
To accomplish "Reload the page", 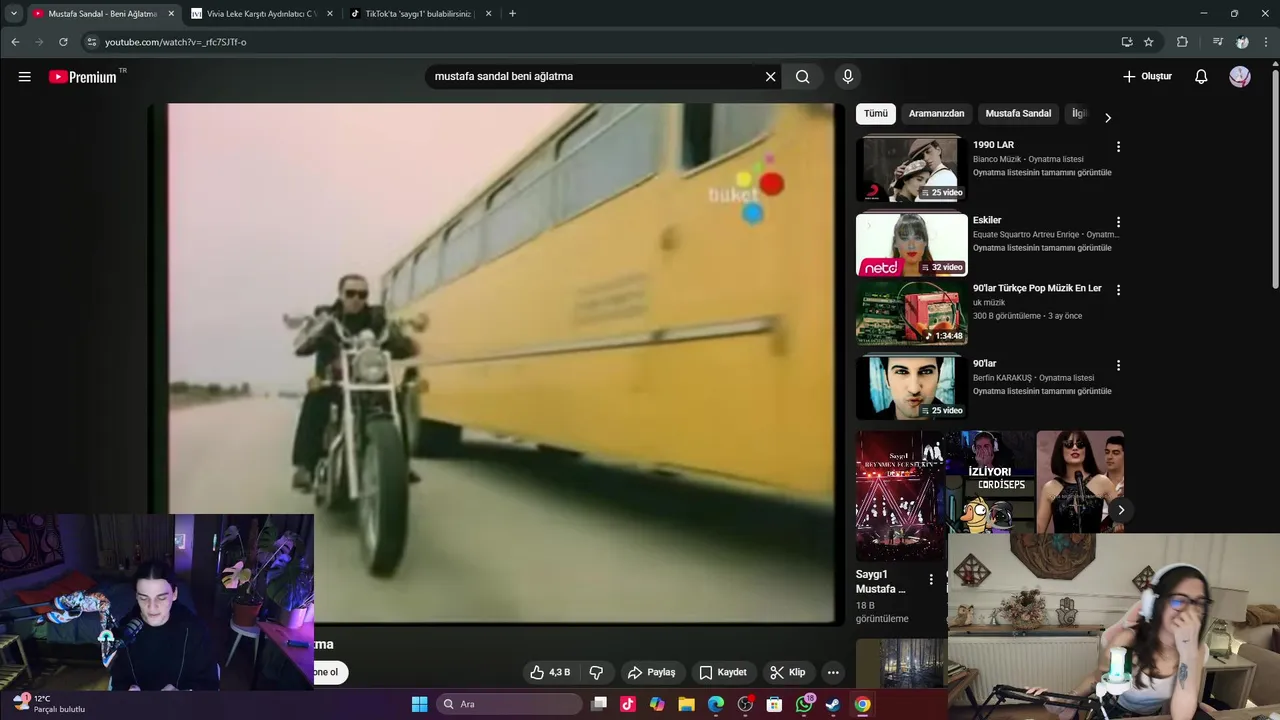I will (x=63, y=42).
